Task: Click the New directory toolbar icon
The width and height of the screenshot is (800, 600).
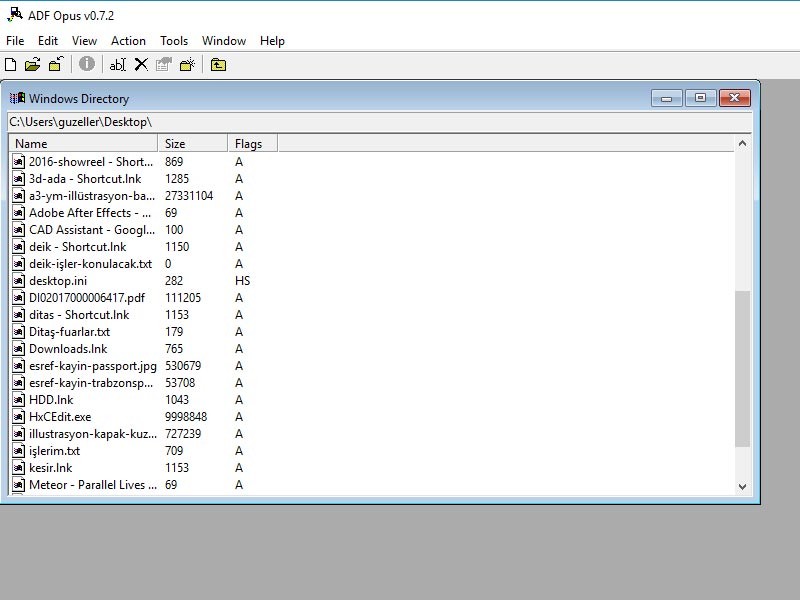Action: 188,64
